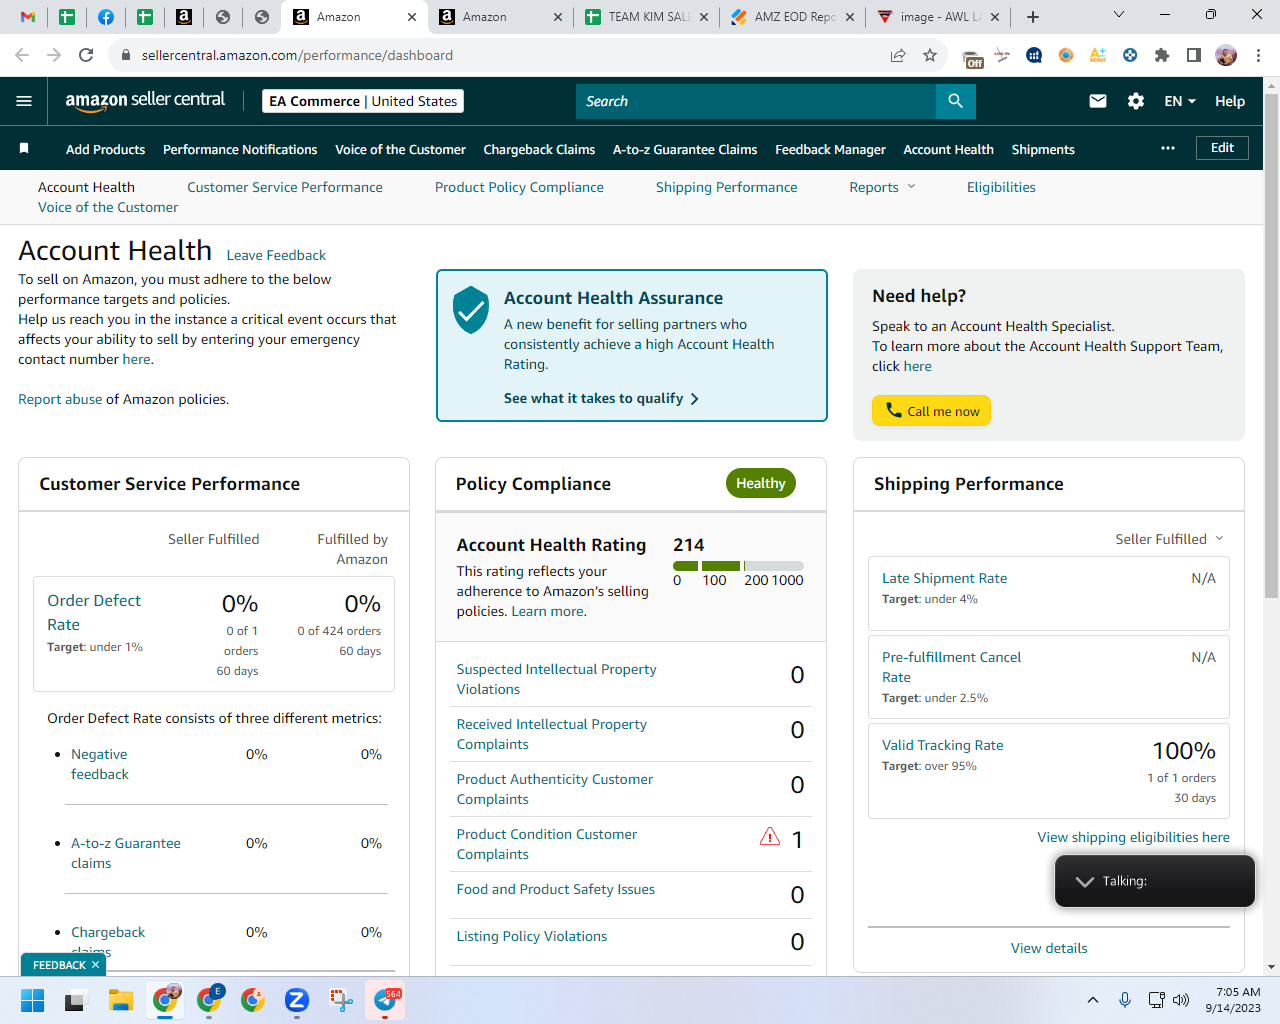Image resolution: width=1280 pixels, height=1024 pixels.
Task: Open Suspected Intellectual Property Violations link
Action: pyautogui.click(x=556, y=679)
